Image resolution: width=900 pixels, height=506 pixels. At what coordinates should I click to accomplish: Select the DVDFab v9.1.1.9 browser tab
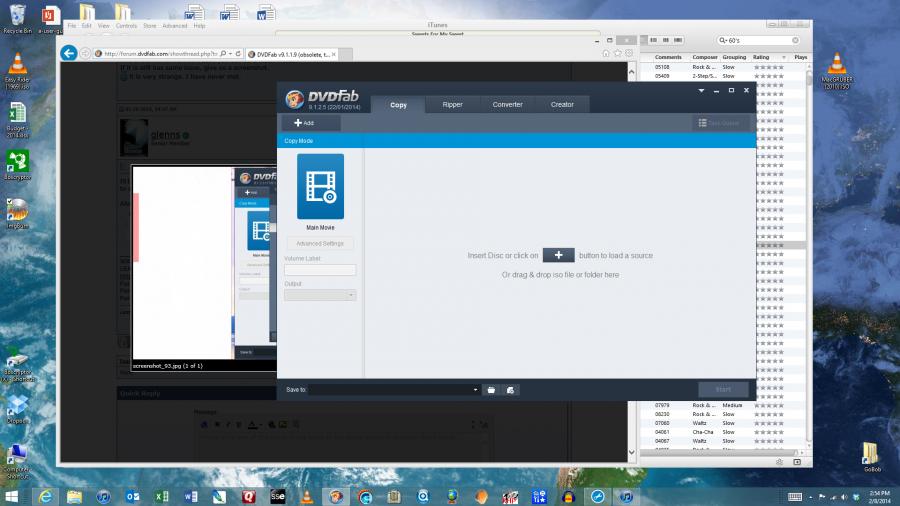(x=291, y=55)
